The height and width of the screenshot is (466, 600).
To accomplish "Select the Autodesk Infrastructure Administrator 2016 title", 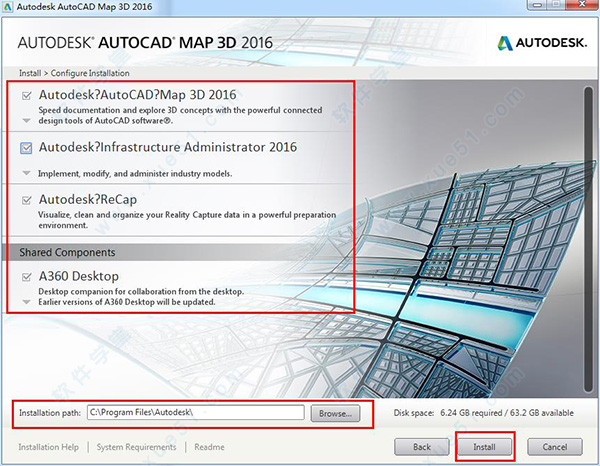I will [x=168, y=147].
